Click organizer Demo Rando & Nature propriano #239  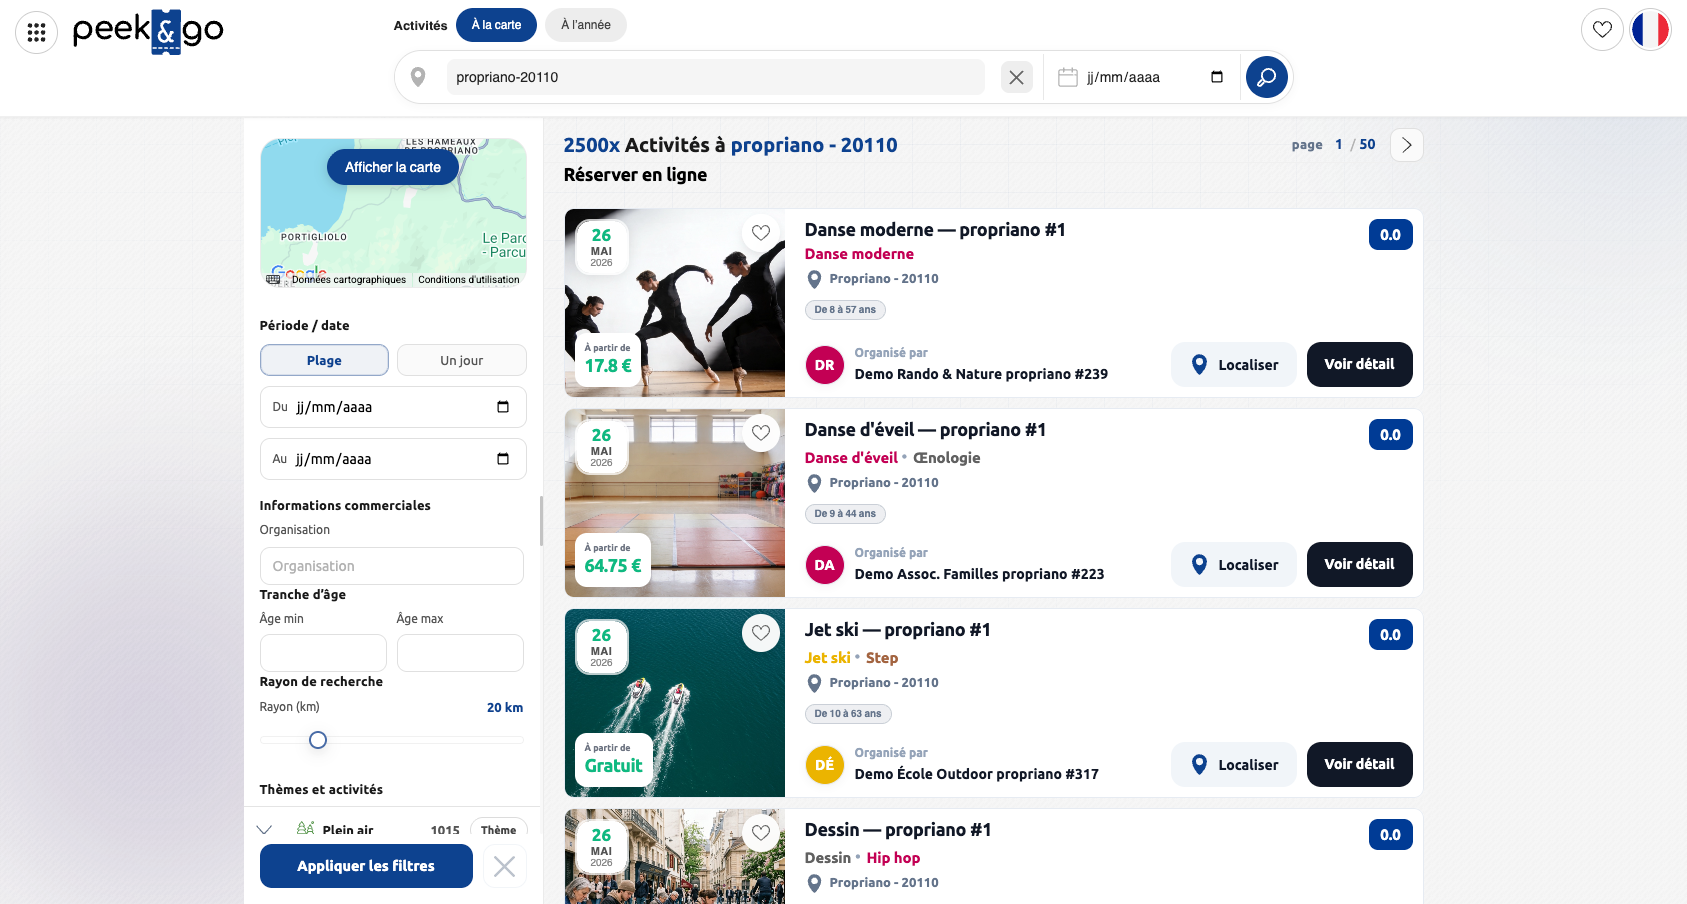tap(981, 374)
